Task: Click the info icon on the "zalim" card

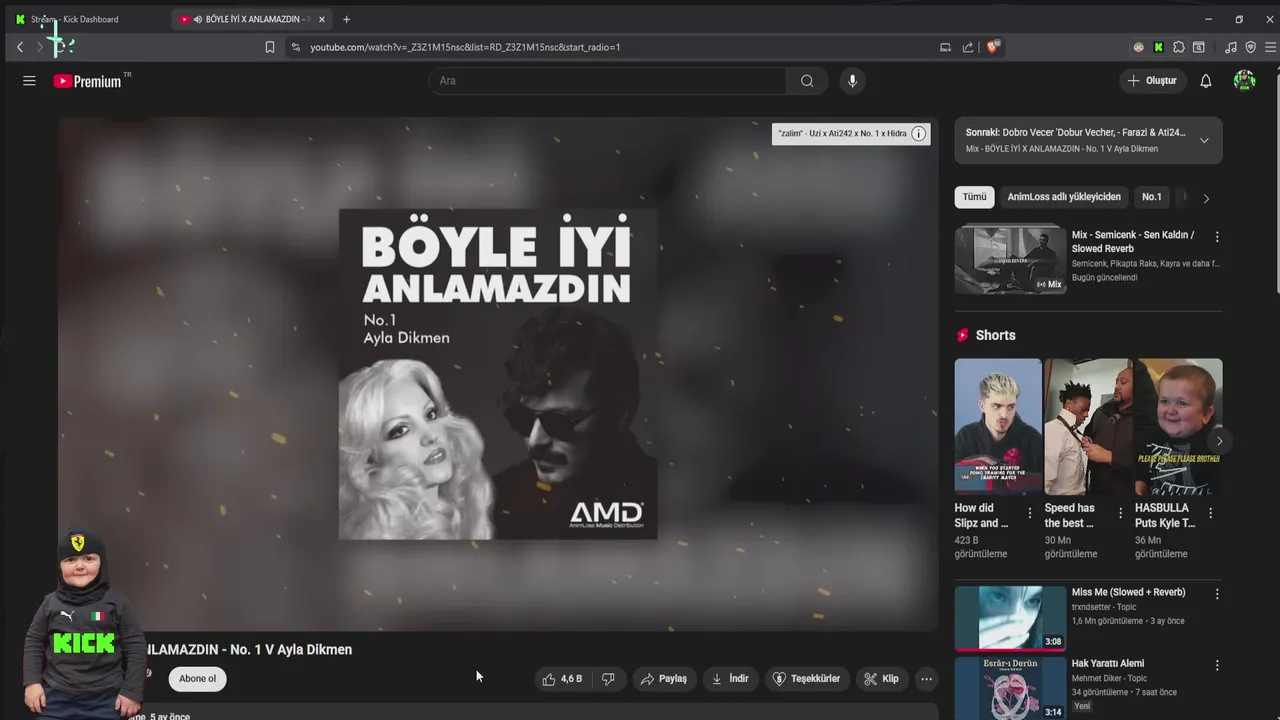Action: click(x=918, y=134)
